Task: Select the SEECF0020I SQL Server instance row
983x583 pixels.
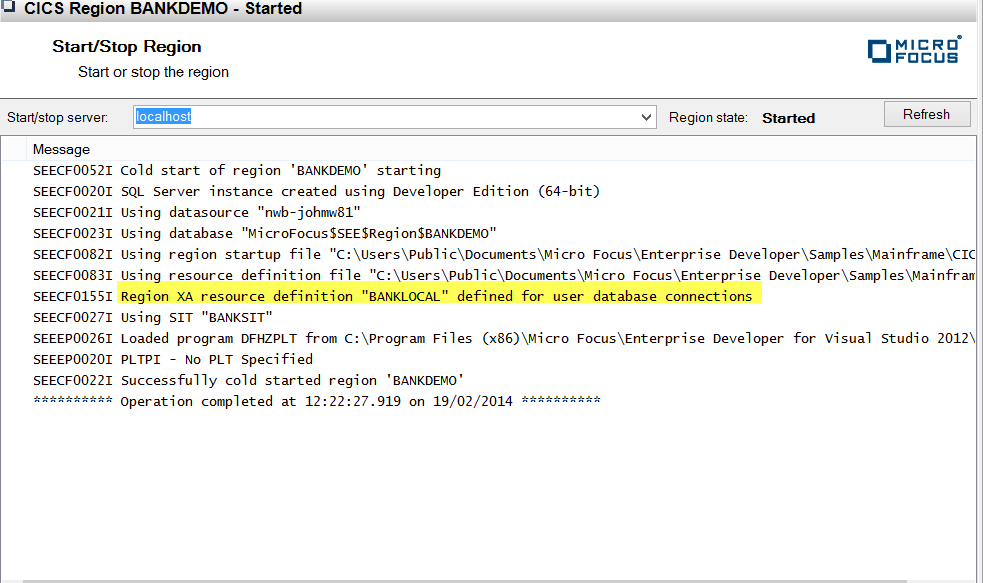Action: click(316, 191)
